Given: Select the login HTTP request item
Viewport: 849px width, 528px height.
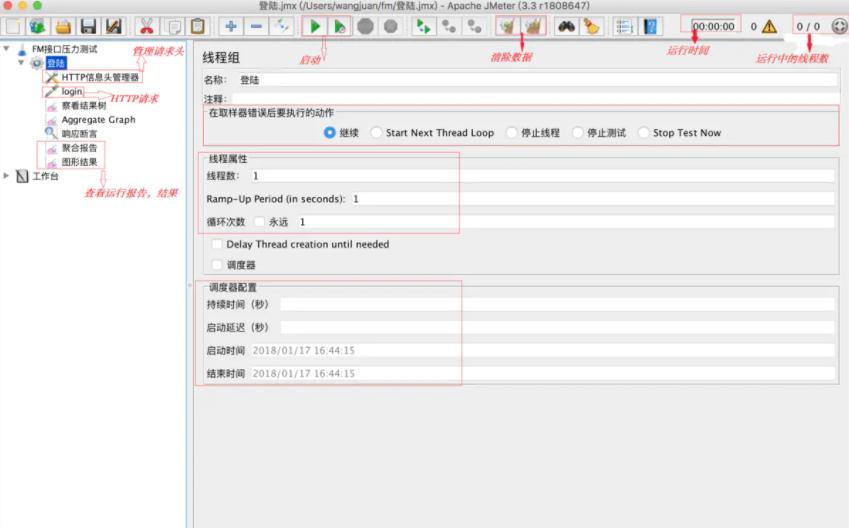Looking at the screenshot, I should click(71, 91).
